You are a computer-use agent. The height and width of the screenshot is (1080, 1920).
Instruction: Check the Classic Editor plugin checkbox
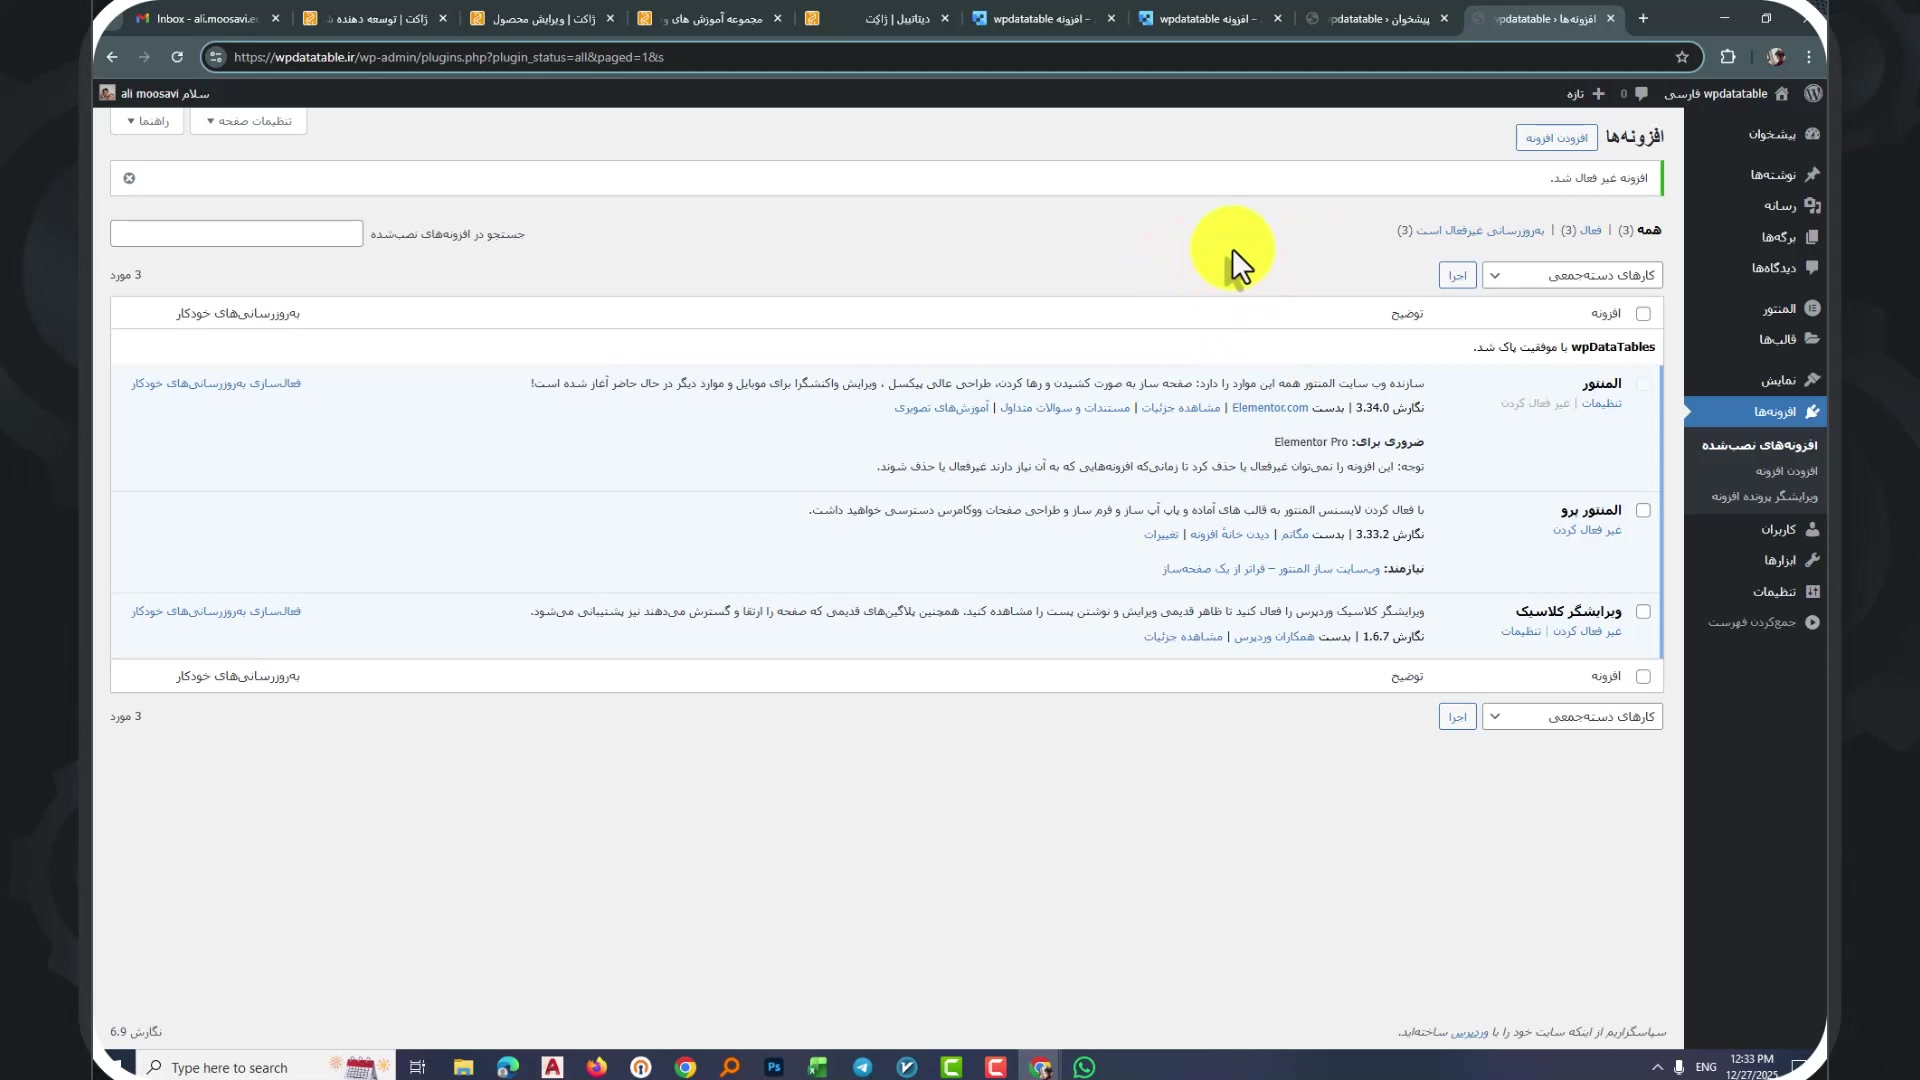1643,612
